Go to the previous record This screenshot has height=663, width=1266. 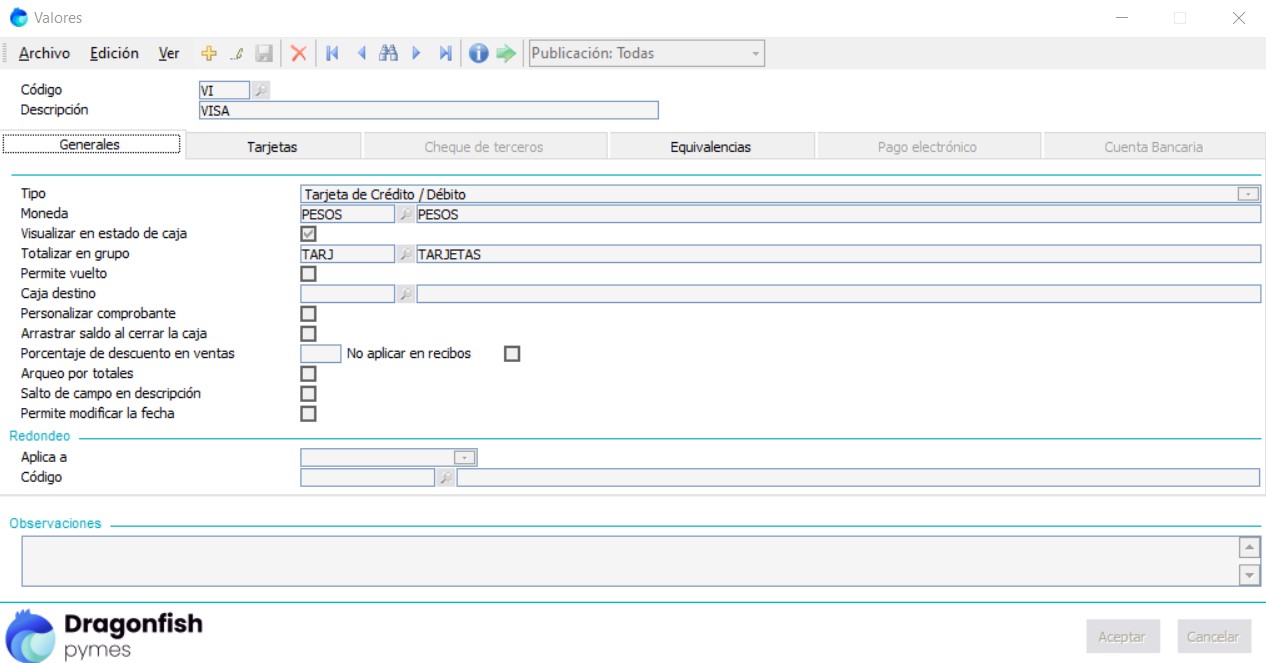click(361, 54)
